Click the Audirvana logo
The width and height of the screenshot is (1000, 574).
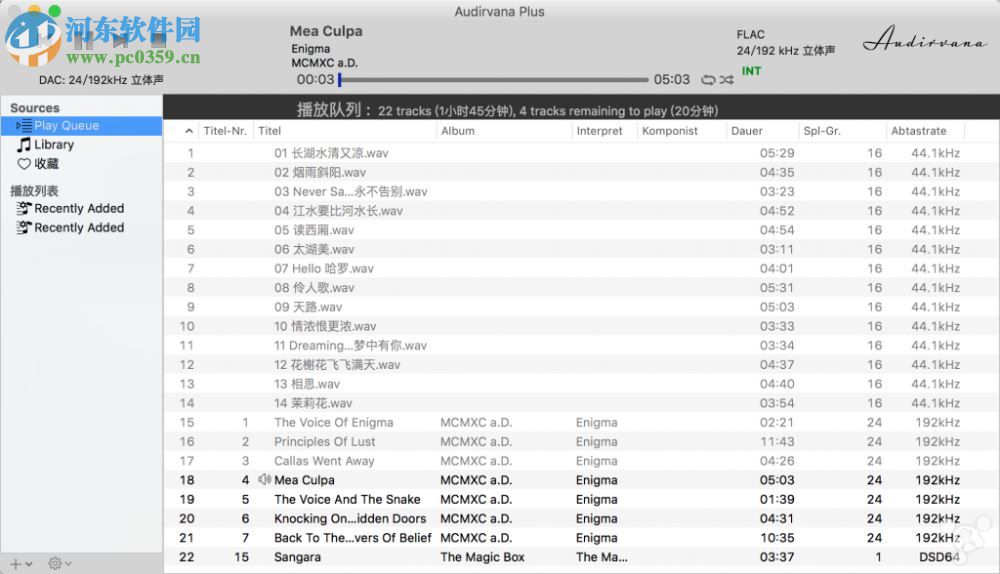[925, 38]
